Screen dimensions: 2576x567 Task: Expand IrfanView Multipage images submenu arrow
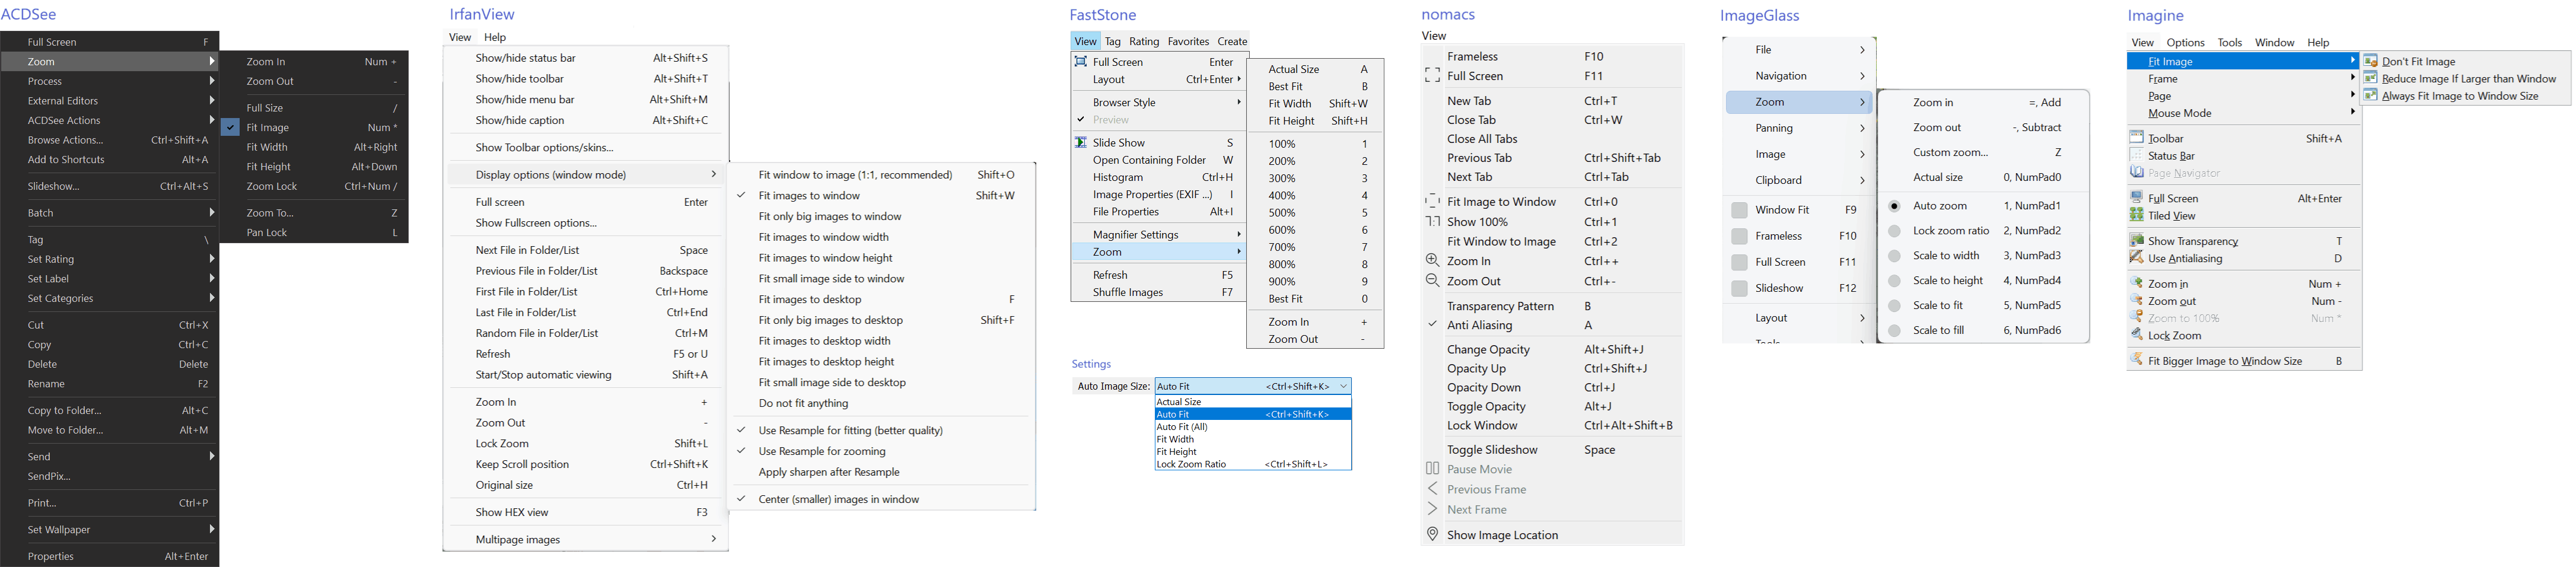point(713,539)
